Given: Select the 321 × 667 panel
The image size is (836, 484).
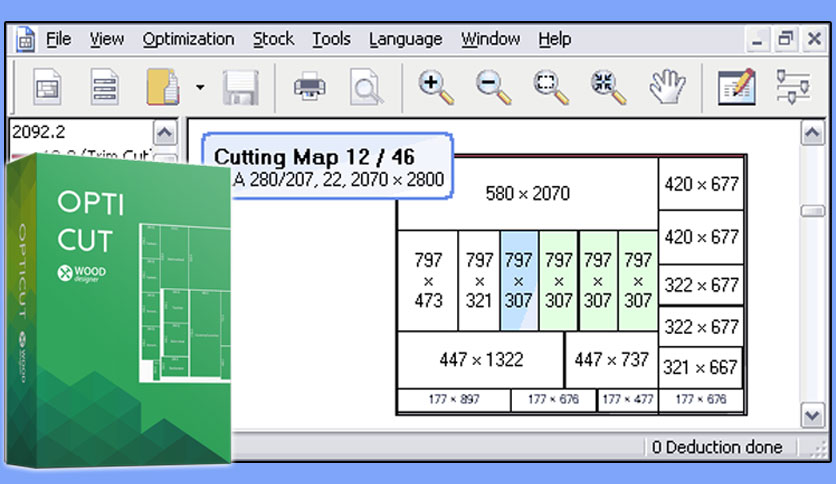Looking at the screenshot, I should 700,367.
